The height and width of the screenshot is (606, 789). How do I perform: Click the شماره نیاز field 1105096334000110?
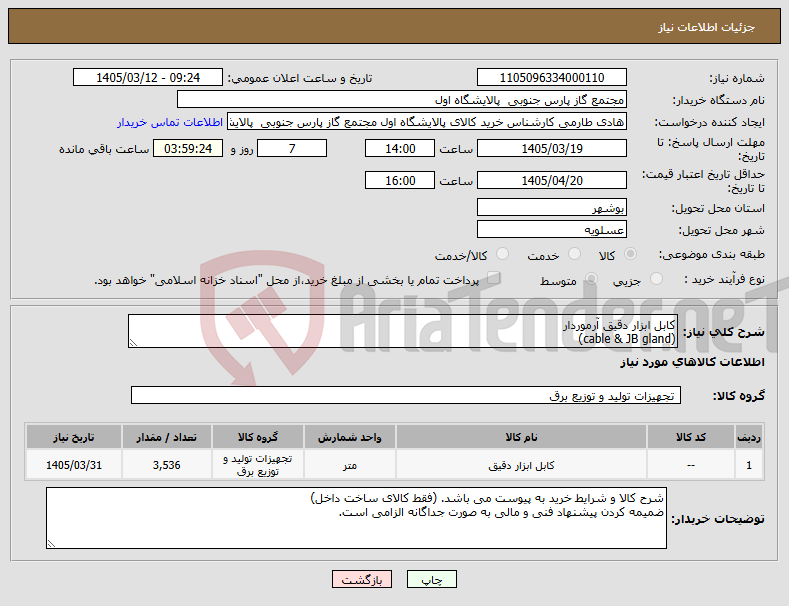[551, 78]
